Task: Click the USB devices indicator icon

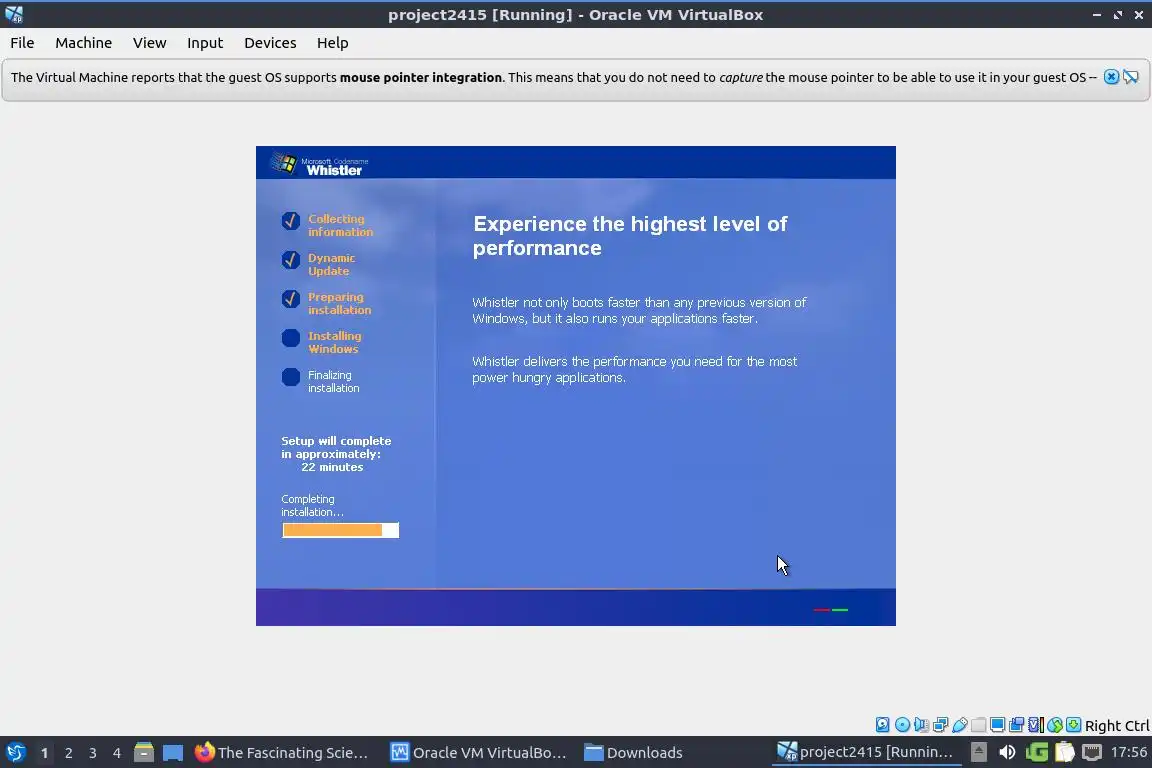Action: 960,725
